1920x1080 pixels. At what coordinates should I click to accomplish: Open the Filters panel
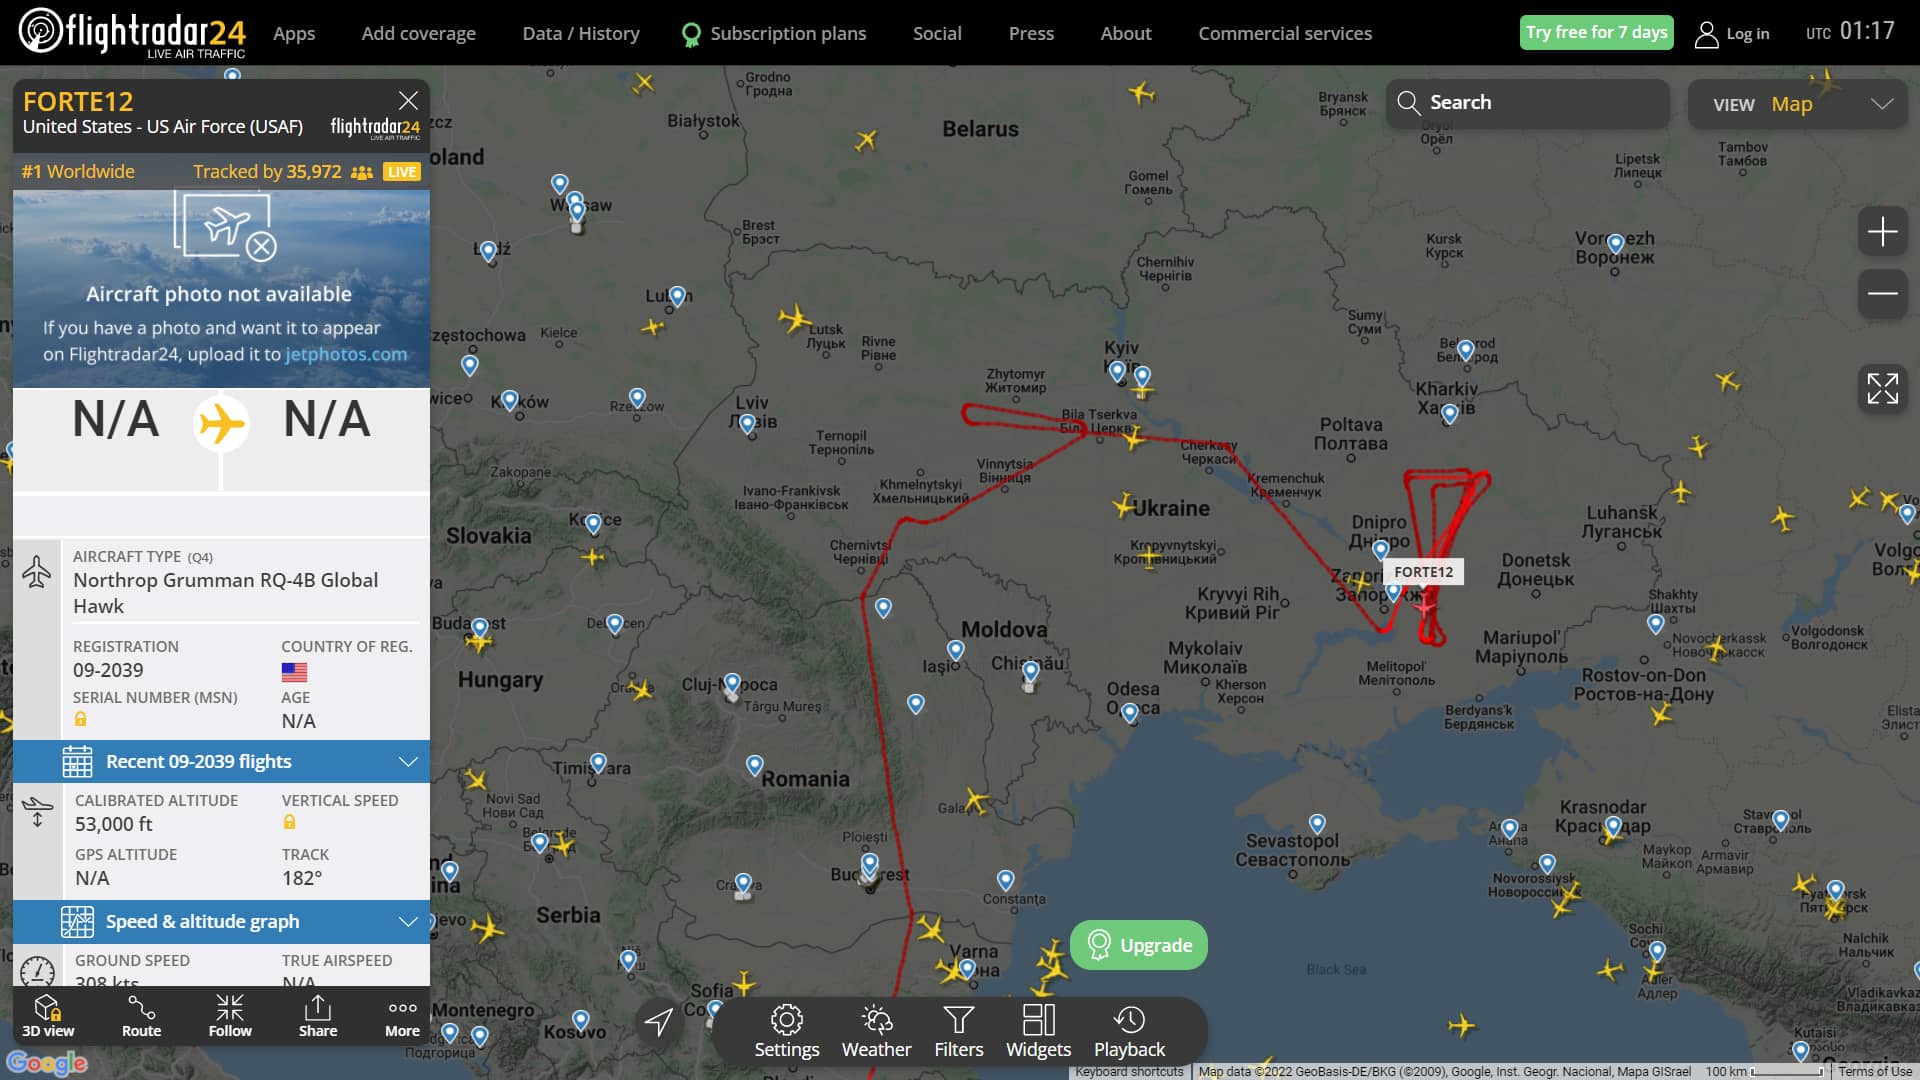[x=958, y=1032]
